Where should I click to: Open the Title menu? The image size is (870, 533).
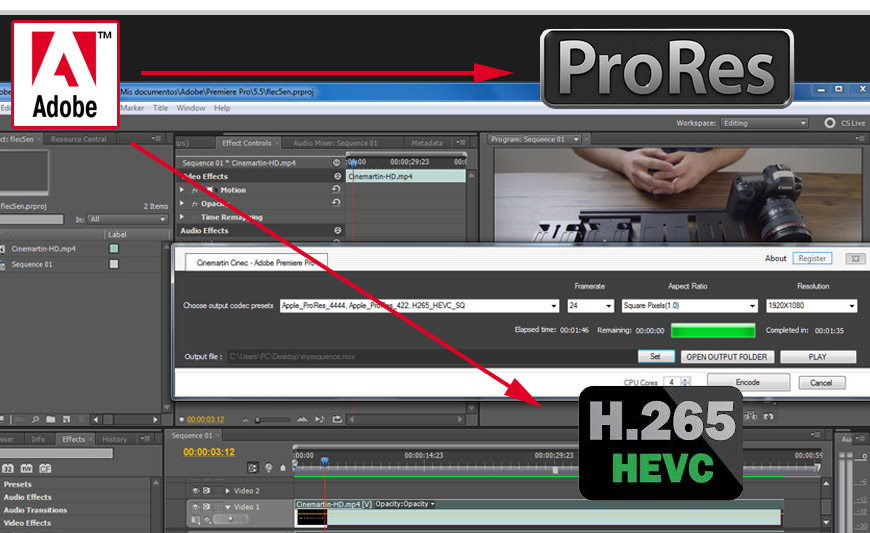pyautogui.click(x=160, y=108)
